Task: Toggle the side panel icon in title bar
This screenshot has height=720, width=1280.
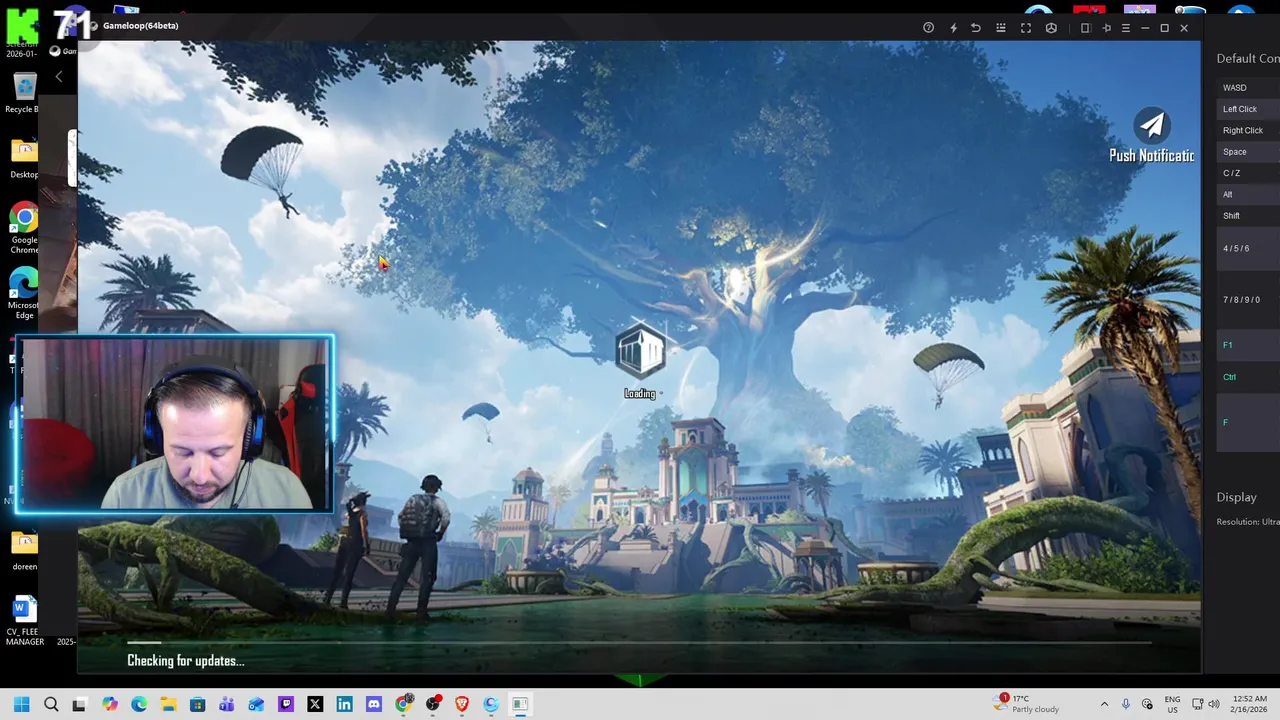Action: pyautogui.click(x=1085, y=28)
